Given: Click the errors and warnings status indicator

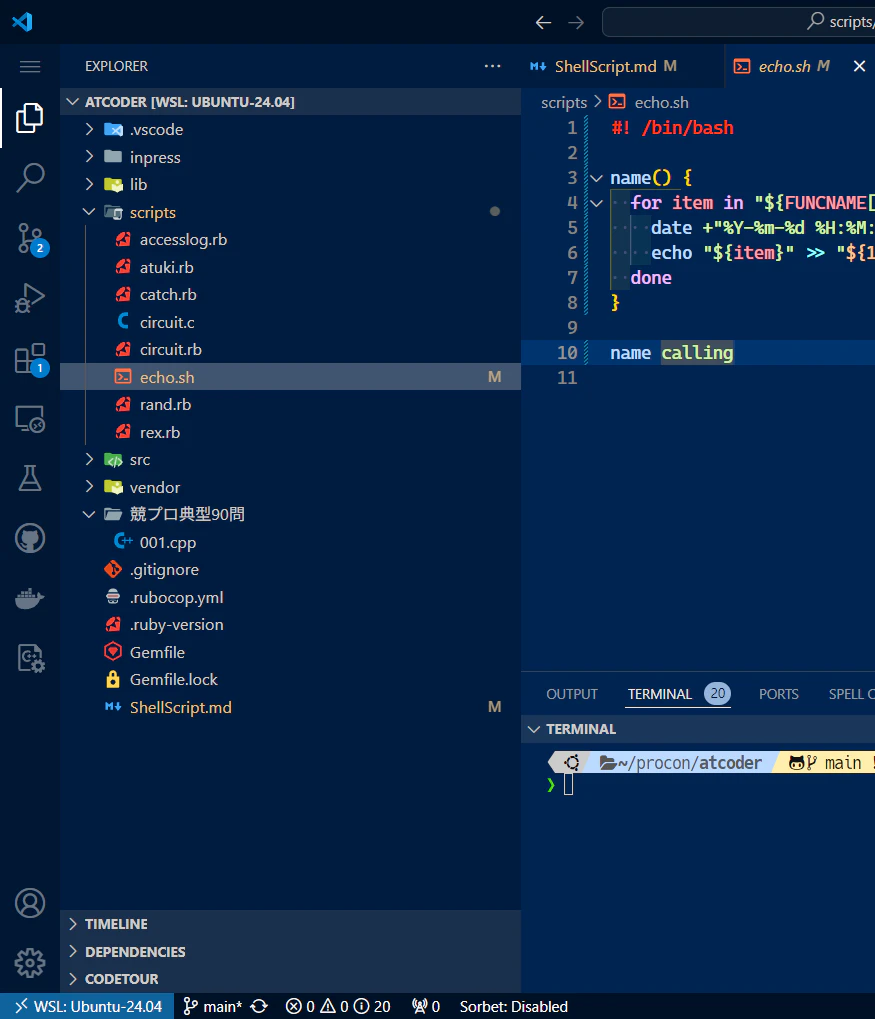Looking at the screenshot, I should click(338, 1007).
